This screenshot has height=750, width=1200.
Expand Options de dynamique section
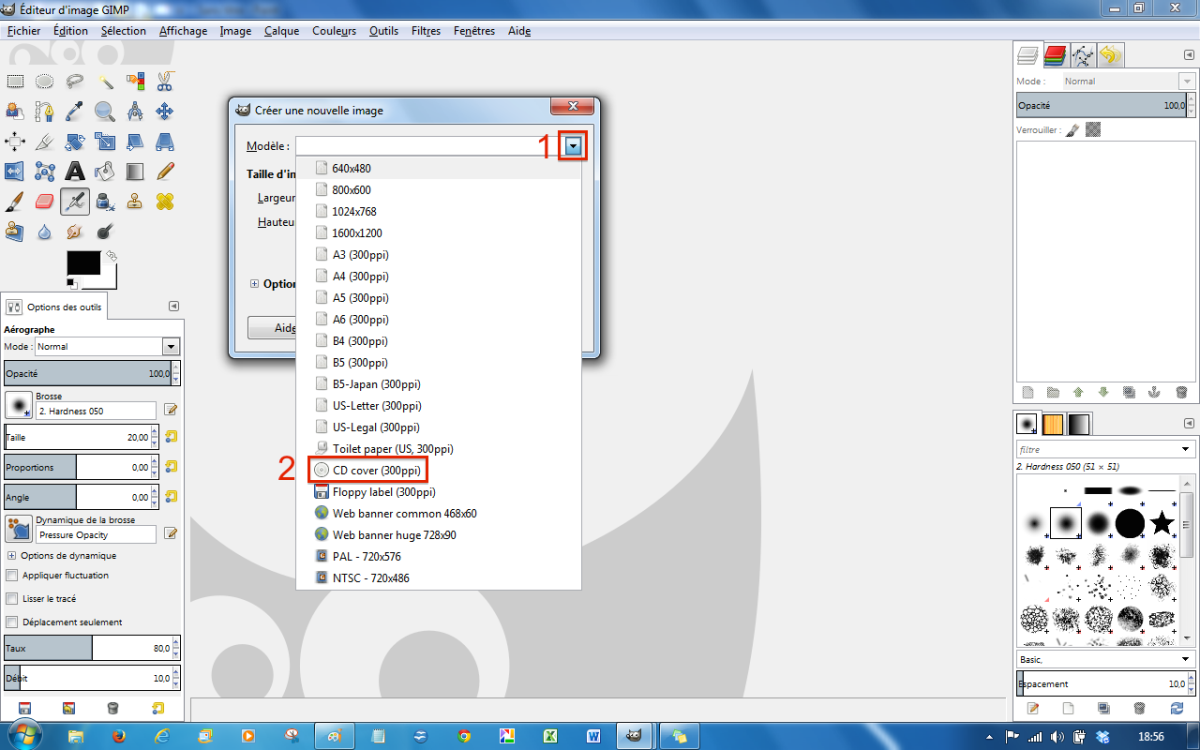(11, 555)
